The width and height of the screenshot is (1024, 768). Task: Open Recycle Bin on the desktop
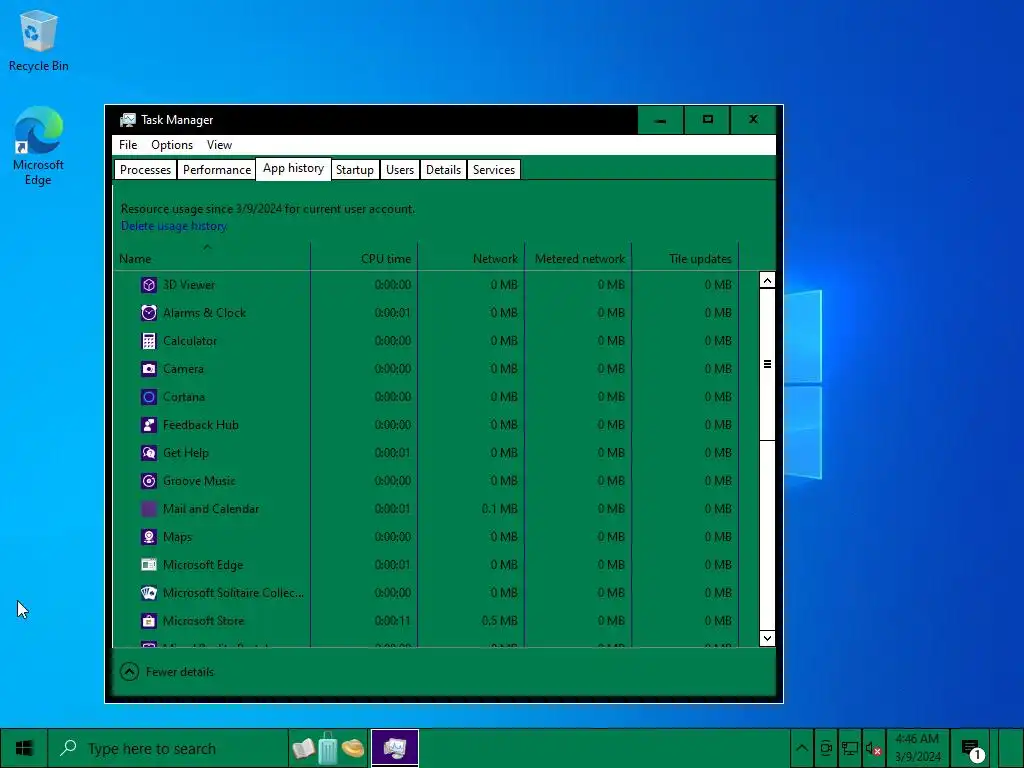pos(39,40)
